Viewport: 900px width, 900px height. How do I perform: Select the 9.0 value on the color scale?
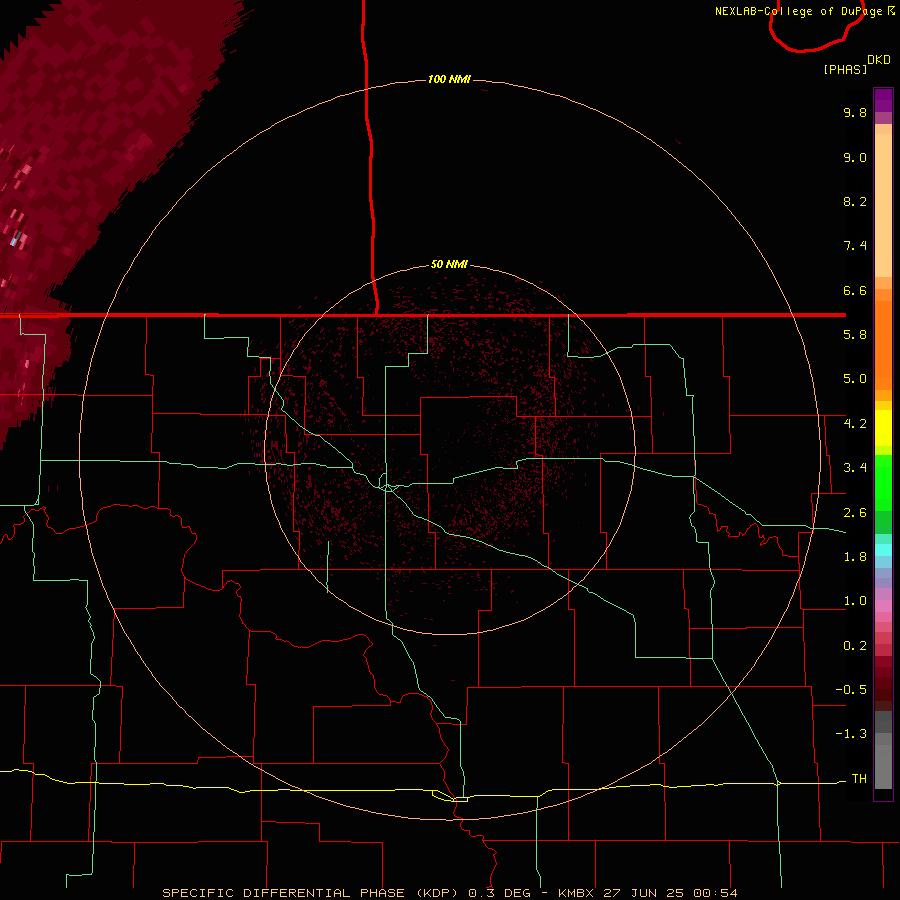click(x=855, y=157)
